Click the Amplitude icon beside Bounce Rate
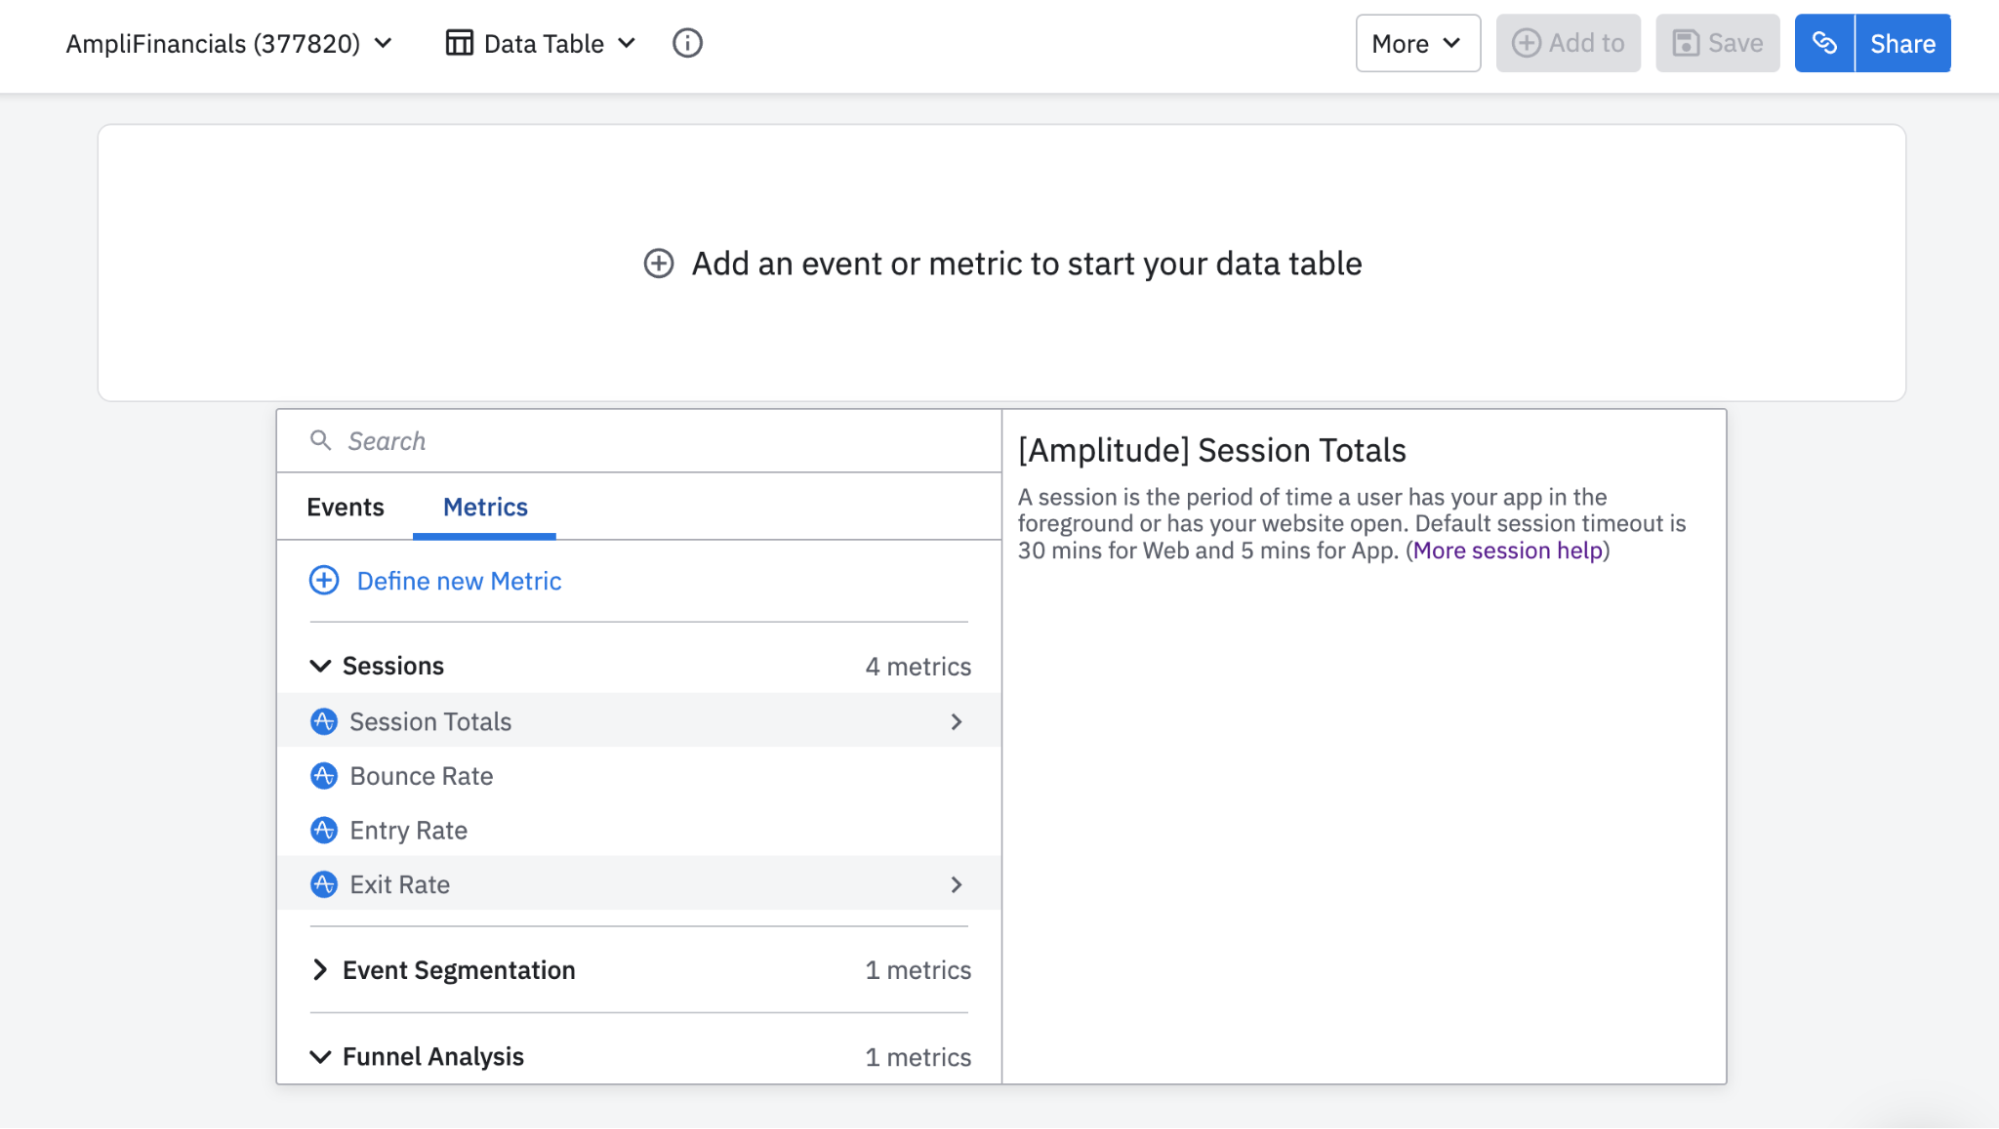Viewport: 1999px width, 1129px height. point(324,776)
